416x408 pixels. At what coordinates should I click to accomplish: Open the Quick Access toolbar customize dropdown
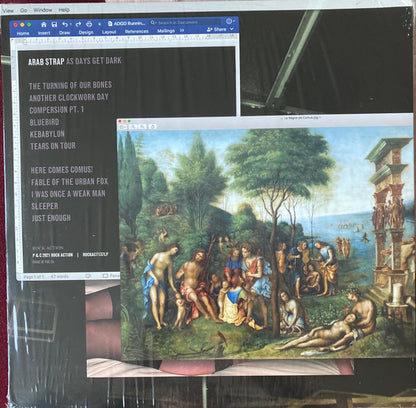point(99,24)
